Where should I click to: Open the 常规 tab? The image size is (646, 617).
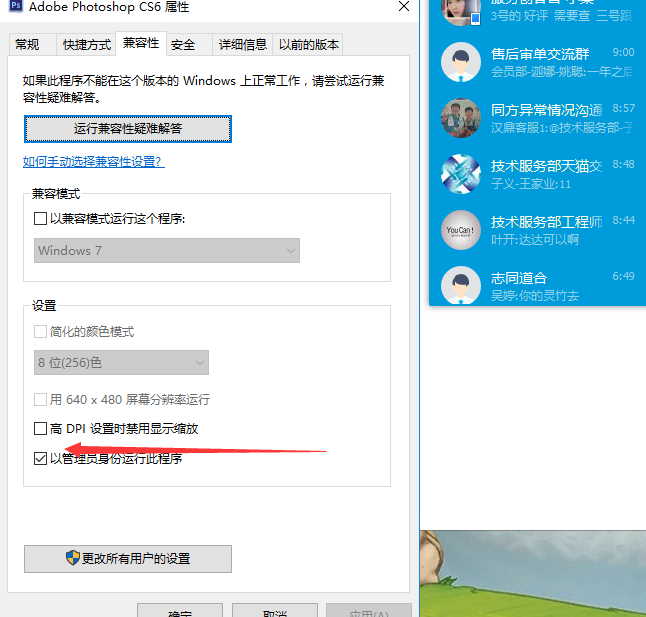pos(33,44)
